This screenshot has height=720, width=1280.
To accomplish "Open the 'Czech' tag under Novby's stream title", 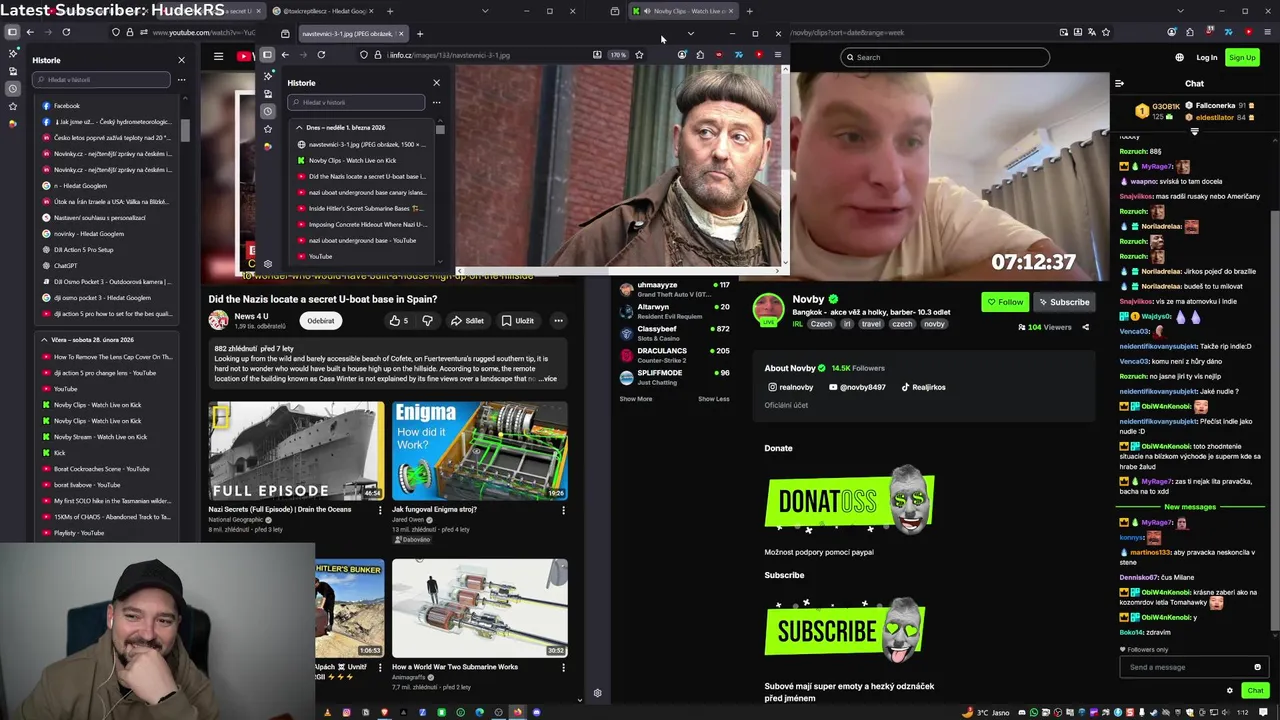I will (x=821, y=324).
